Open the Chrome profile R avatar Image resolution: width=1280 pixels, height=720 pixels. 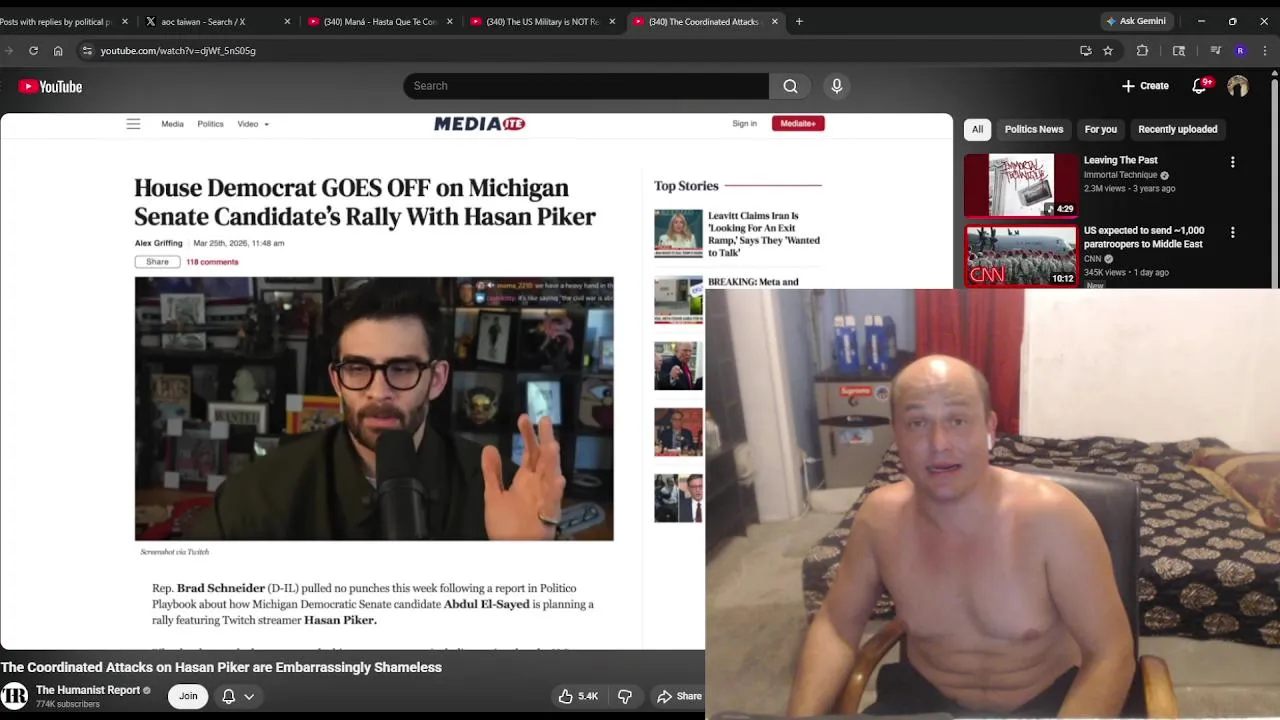tap(1240, 50)
